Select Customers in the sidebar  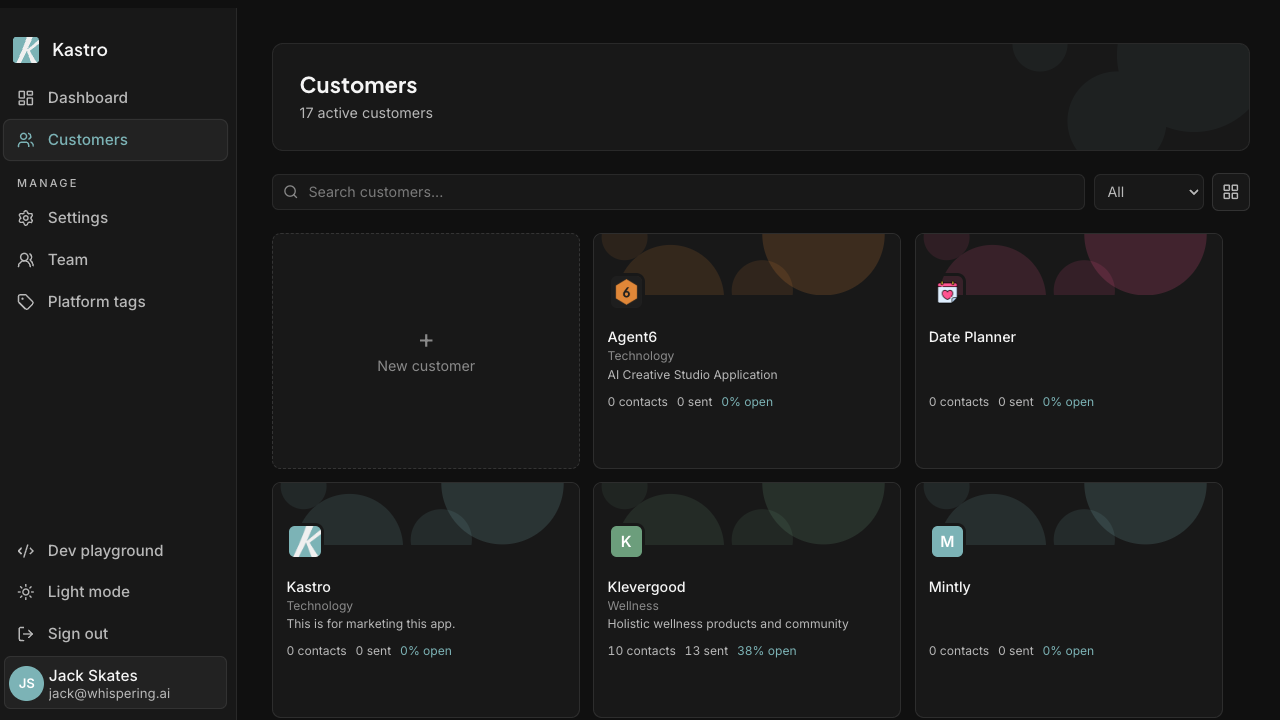coord(116,140)
